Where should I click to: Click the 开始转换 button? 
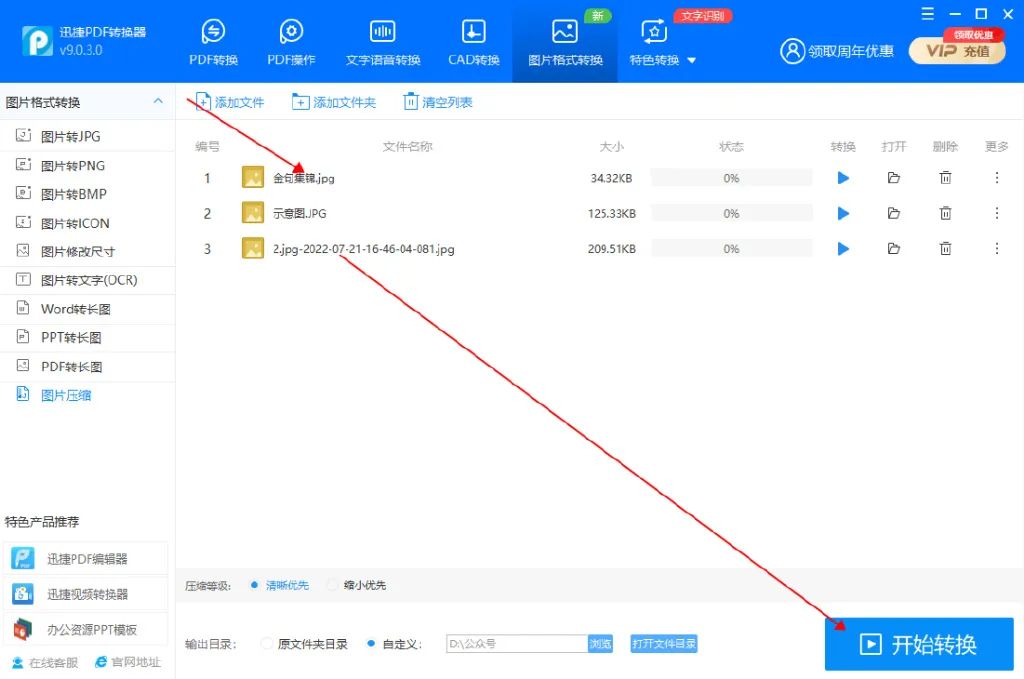click(919, 644)
